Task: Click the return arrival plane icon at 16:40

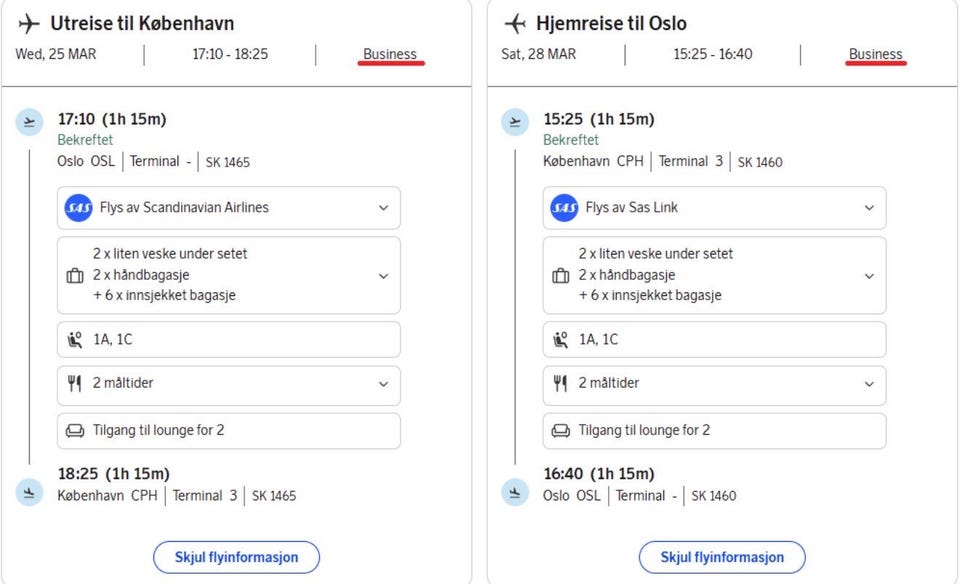Action: pyautogui.click(x=515, y=491)
